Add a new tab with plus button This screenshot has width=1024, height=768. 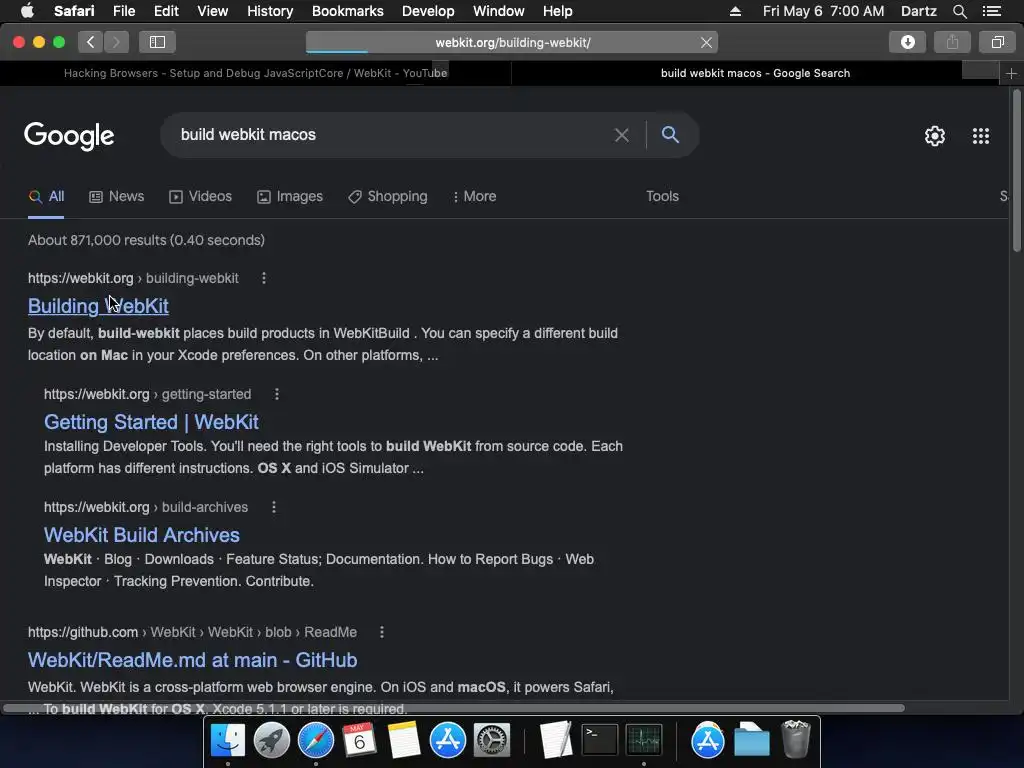tap(1011, 74)
